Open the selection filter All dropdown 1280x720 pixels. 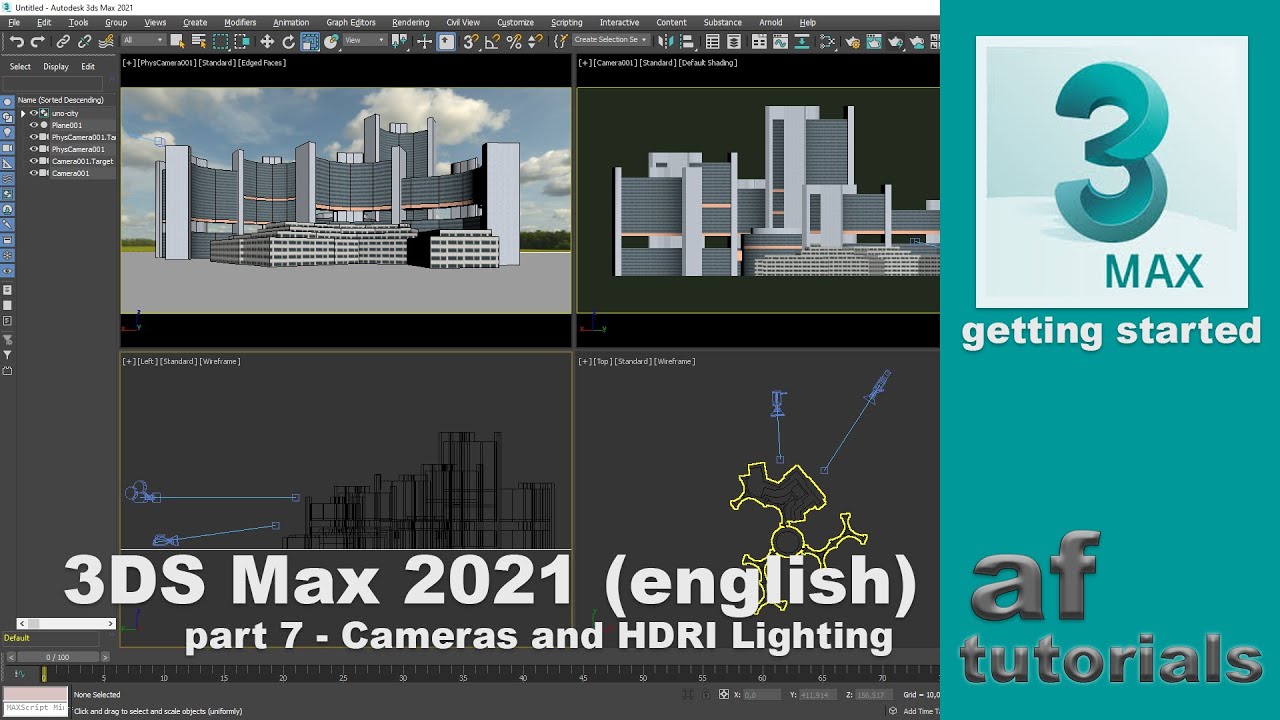tap(143, 40)
